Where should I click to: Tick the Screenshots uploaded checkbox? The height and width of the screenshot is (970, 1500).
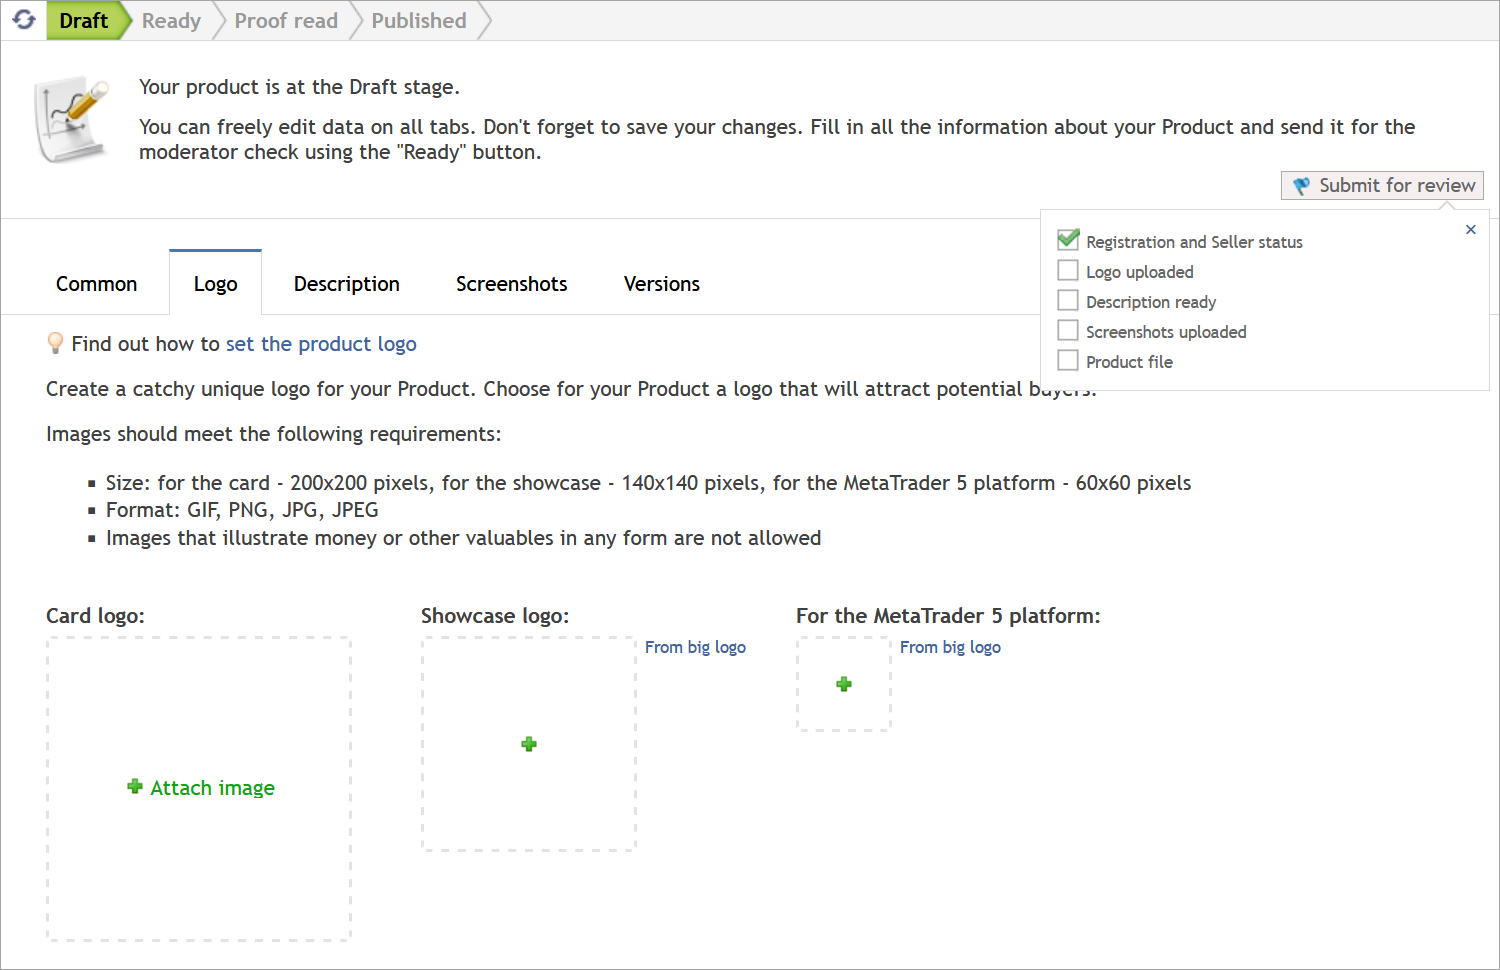tap(1068, 331)
